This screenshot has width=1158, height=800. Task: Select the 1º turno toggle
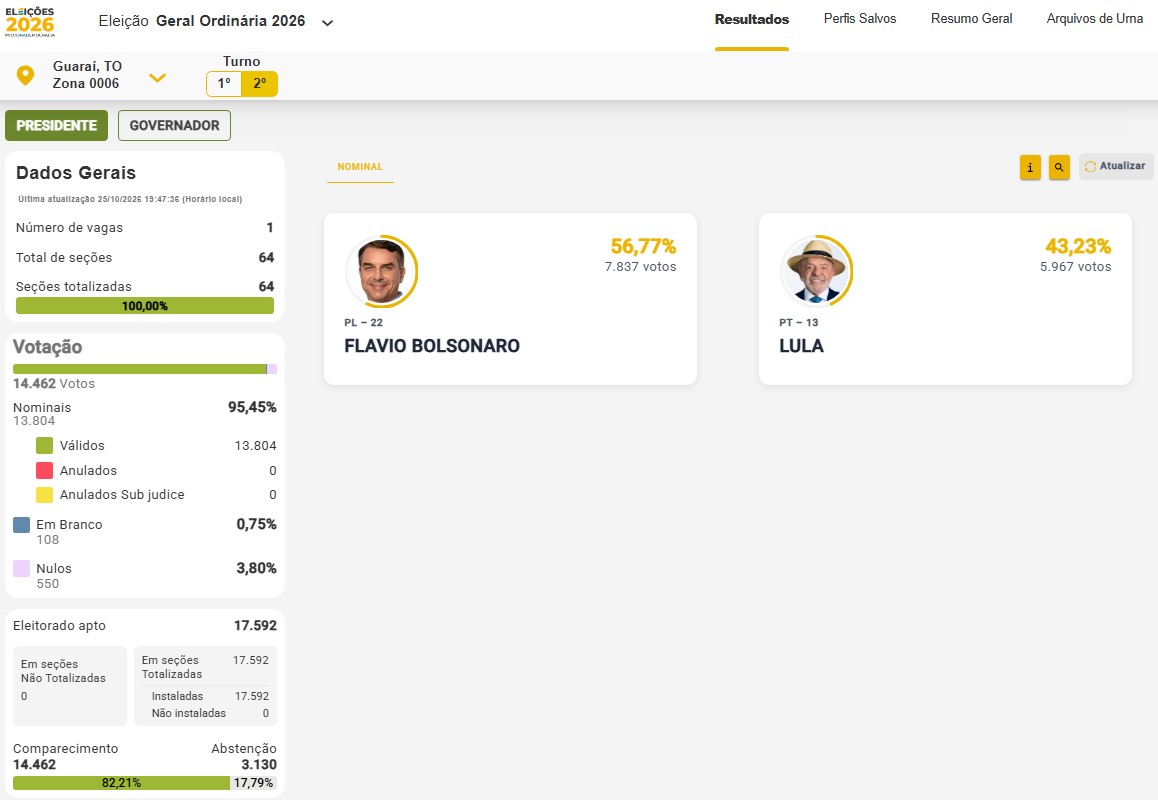tap(224, 83)
